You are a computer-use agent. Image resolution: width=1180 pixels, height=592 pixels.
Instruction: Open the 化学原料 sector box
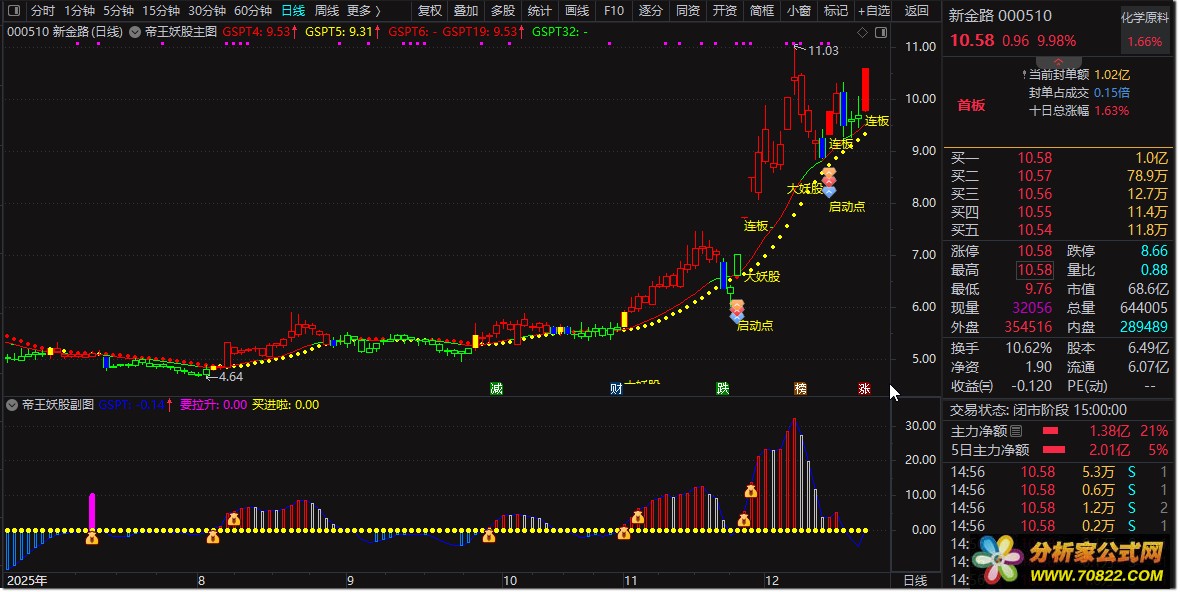(1145, 29)
